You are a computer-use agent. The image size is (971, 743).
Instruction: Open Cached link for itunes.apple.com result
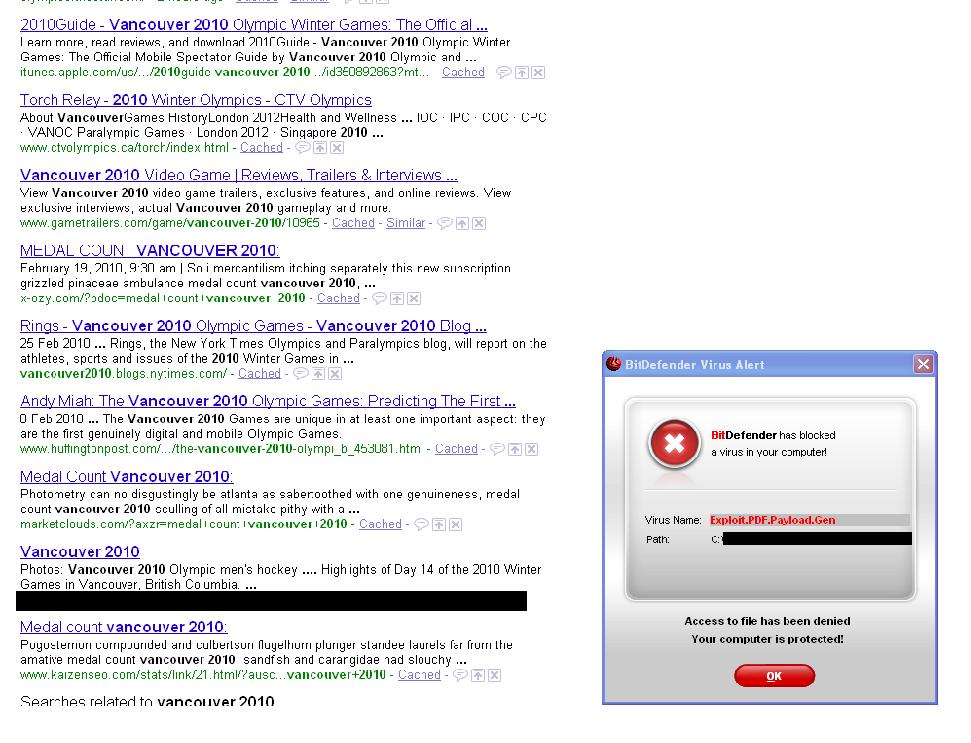[463, 72]
